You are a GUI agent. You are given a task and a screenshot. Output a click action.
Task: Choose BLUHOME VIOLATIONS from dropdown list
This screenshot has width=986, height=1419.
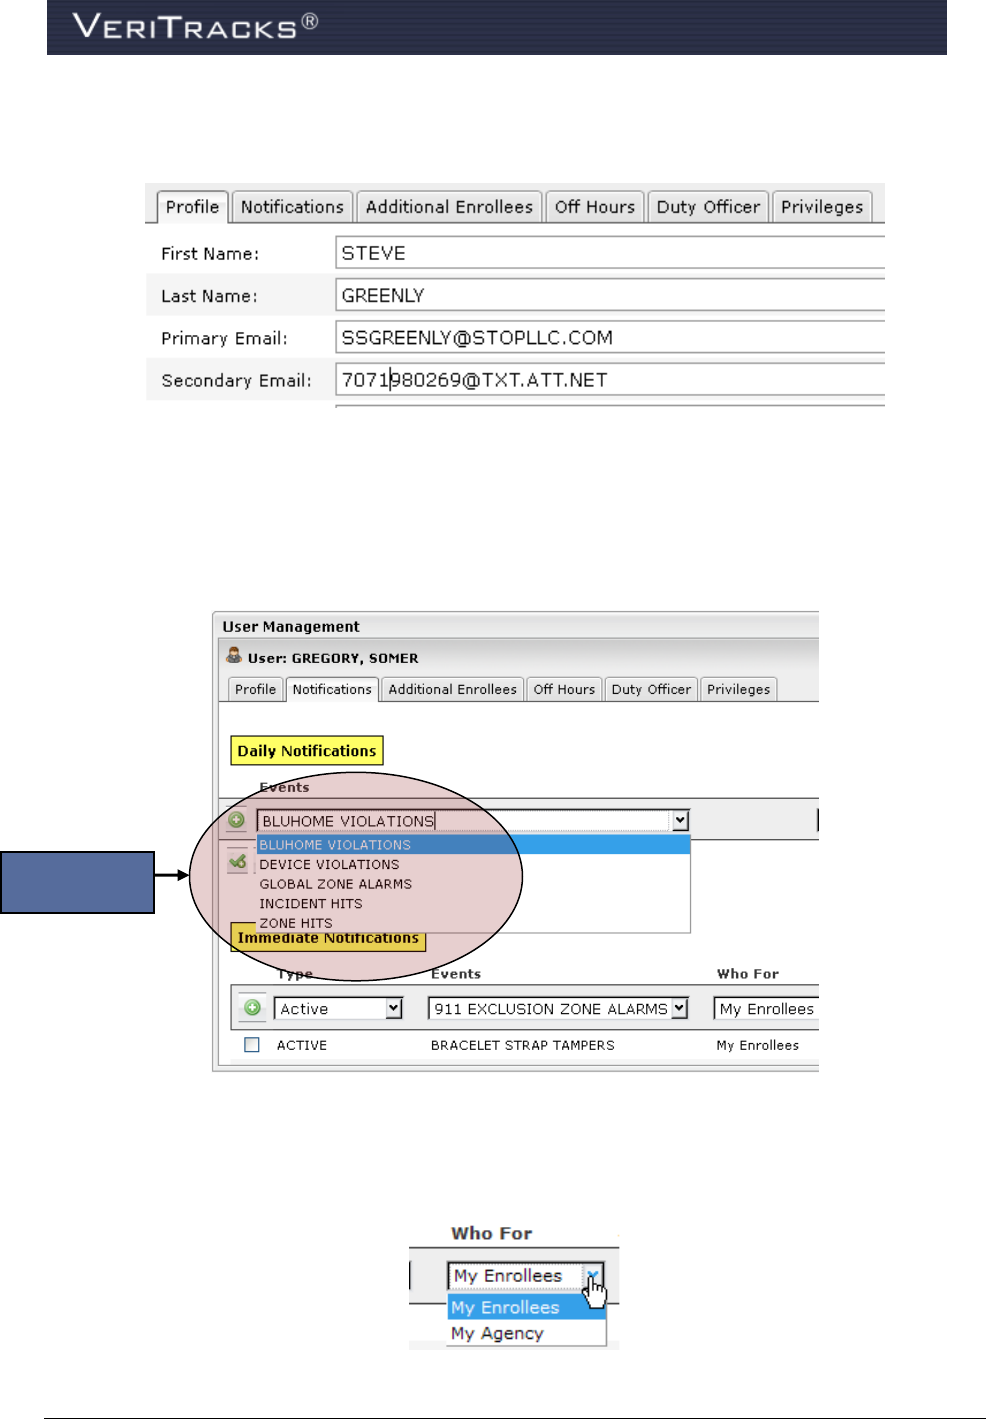coord(473,845)
